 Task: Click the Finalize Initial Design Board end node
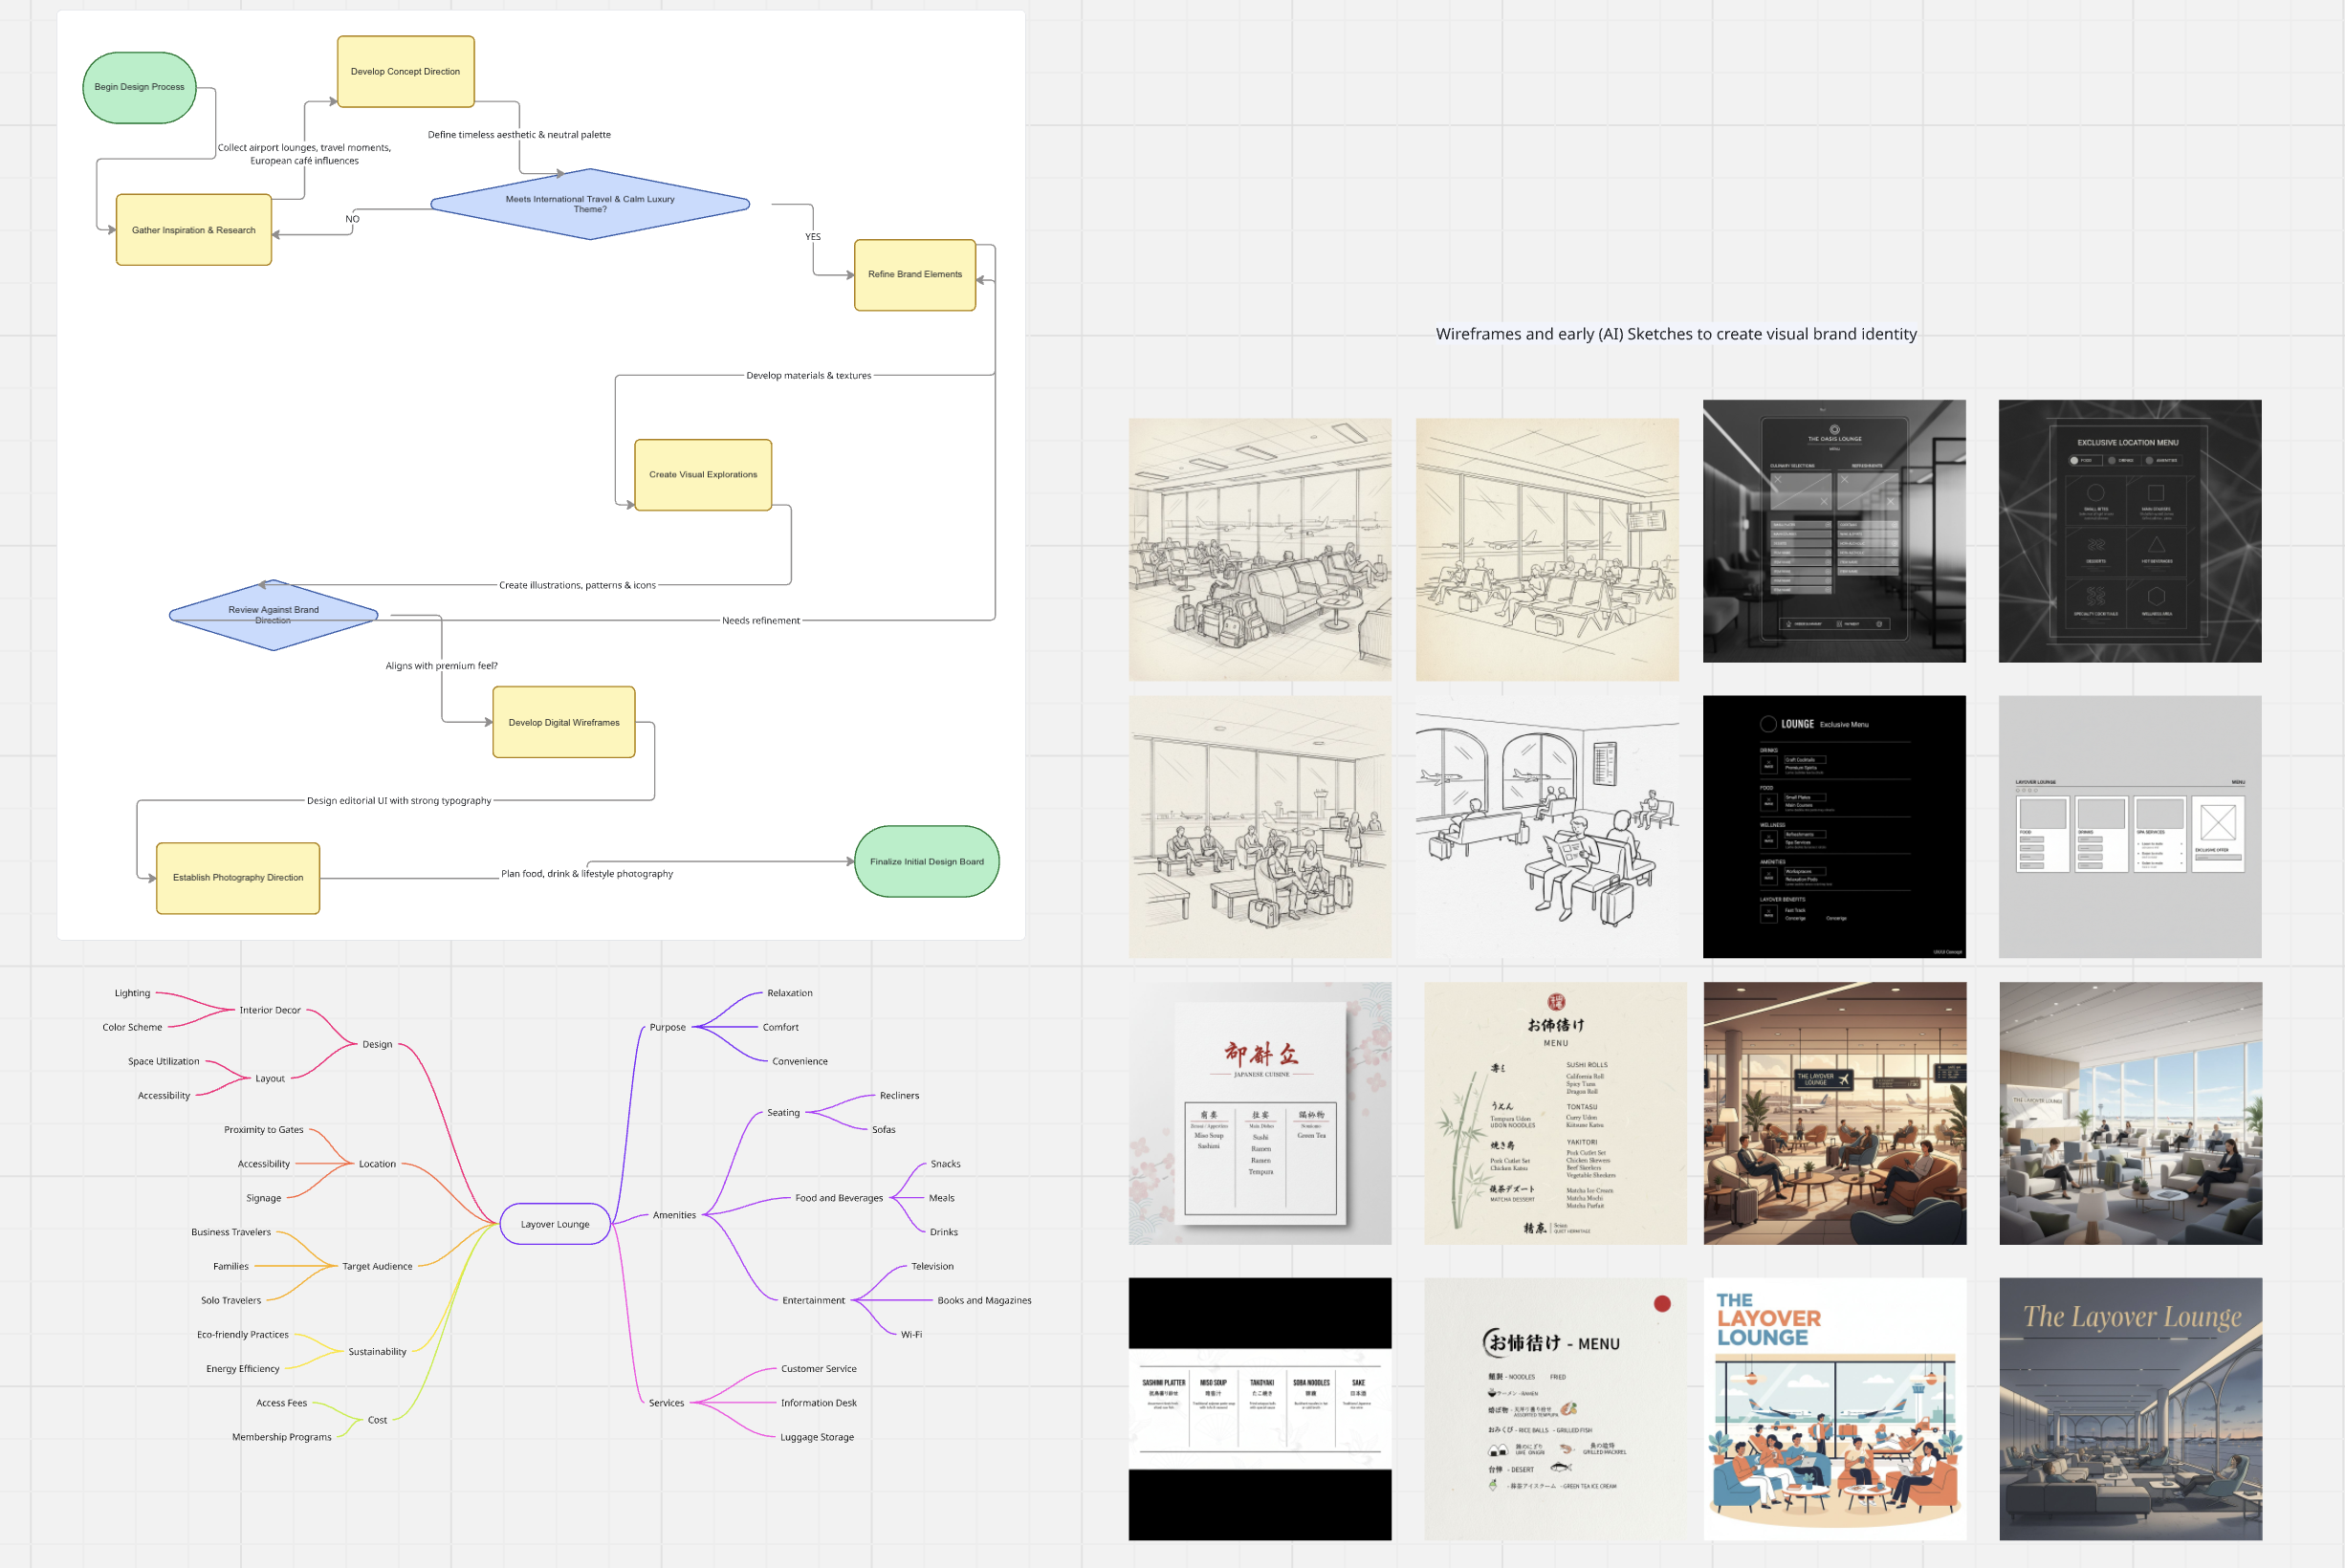(x=926, y=861)
